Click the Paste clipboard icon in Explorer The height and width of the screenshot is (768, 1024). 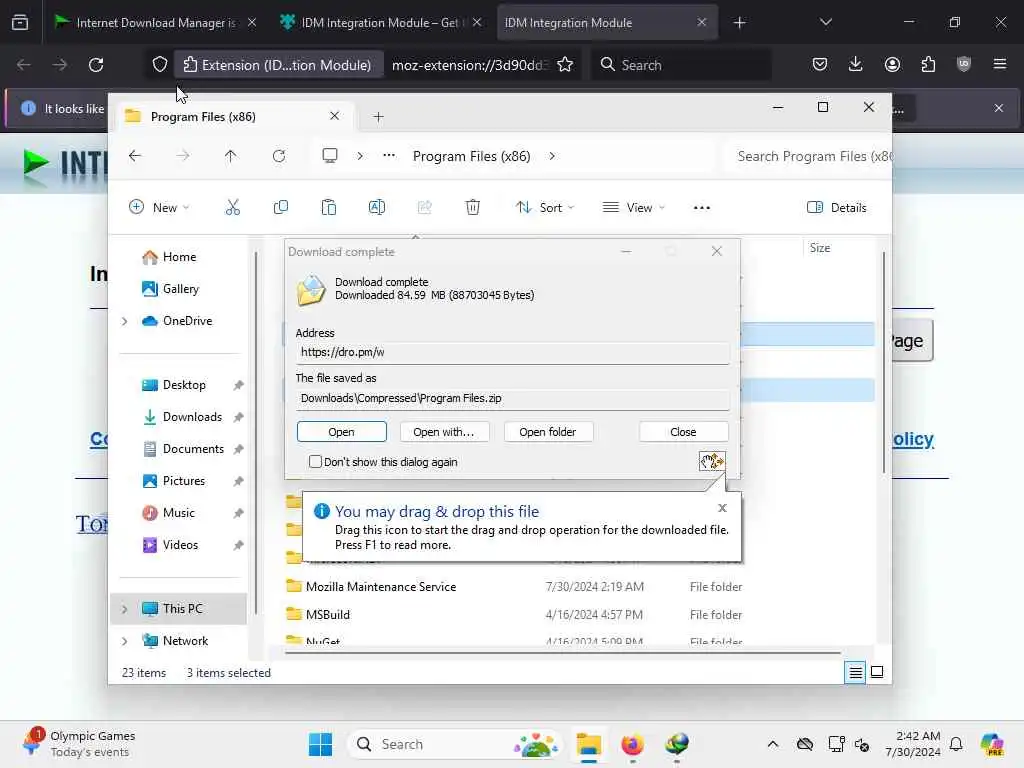[x=328, y=208]
